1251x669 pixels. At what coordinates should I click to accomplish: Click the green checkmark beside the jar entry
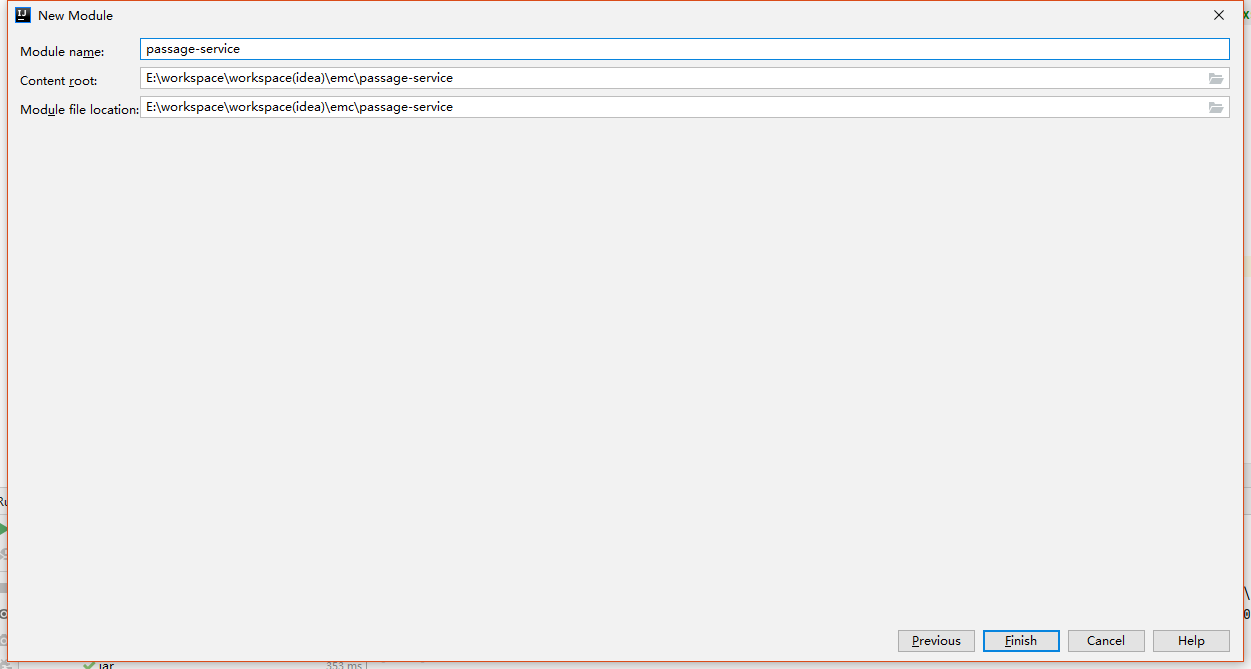coord(89,665)
